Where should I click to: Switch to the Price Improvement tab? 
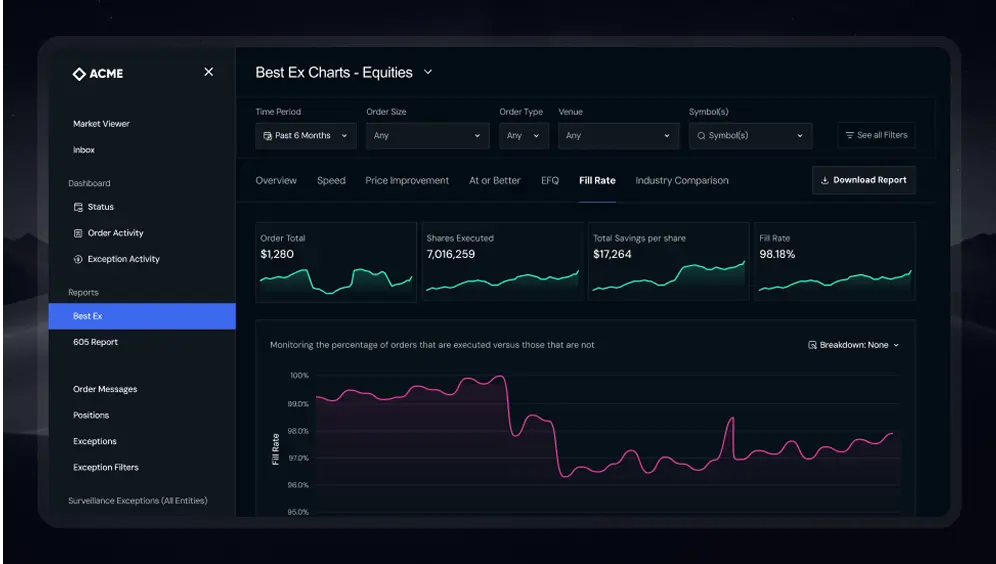coord(407,180)
